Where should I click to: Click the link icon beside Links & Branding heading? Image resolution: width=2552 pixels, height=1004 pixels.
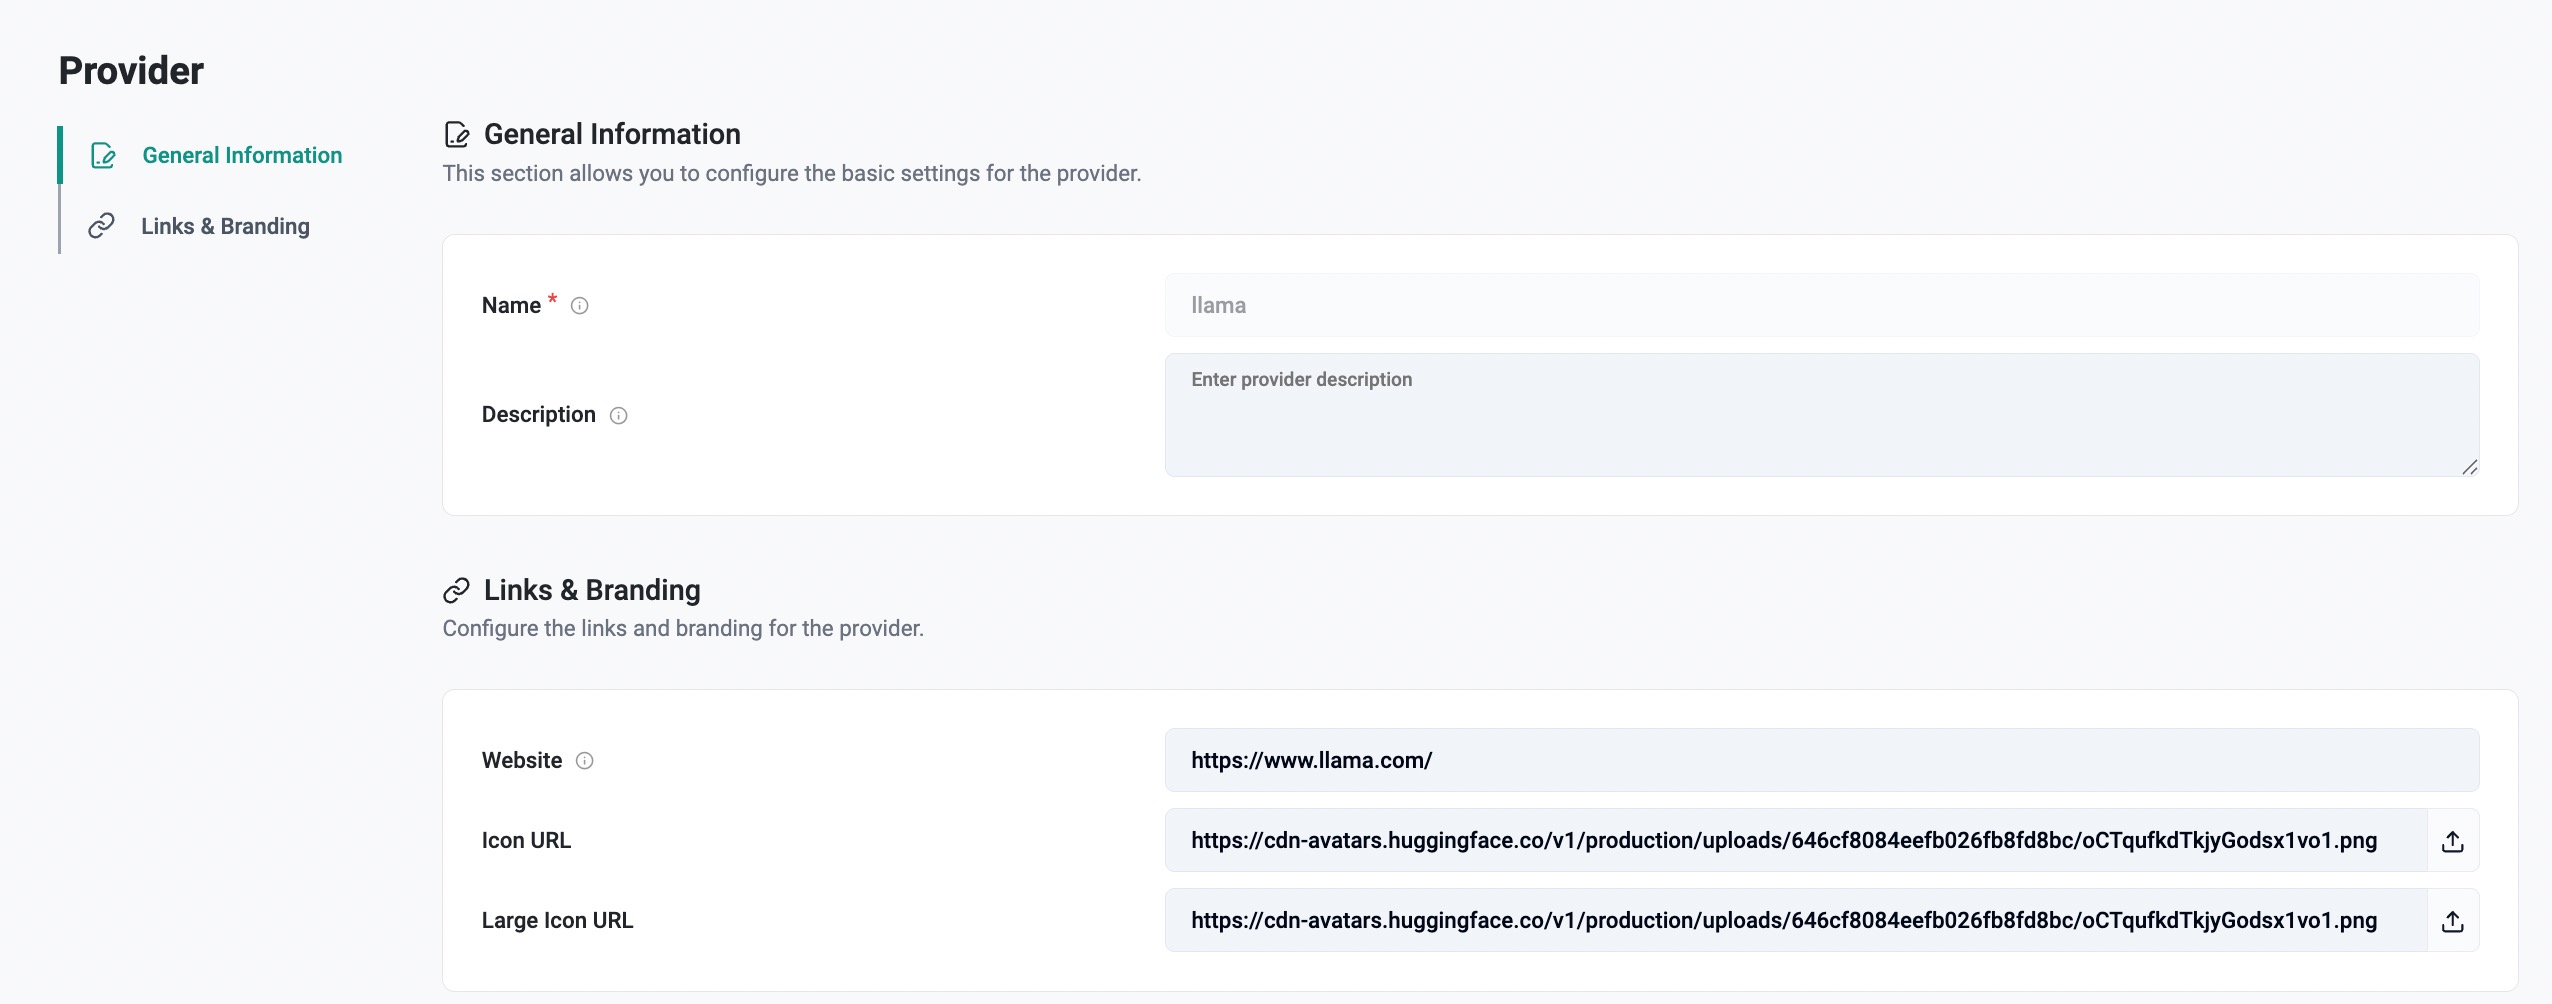(x=456, y=591)
